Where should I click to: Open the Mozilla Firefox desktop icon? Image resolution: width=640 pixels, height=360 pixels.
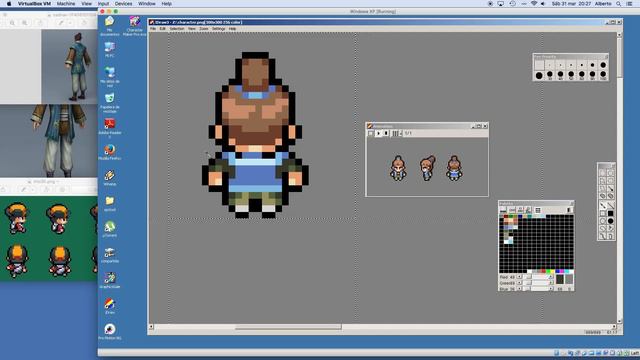point(109,152)
